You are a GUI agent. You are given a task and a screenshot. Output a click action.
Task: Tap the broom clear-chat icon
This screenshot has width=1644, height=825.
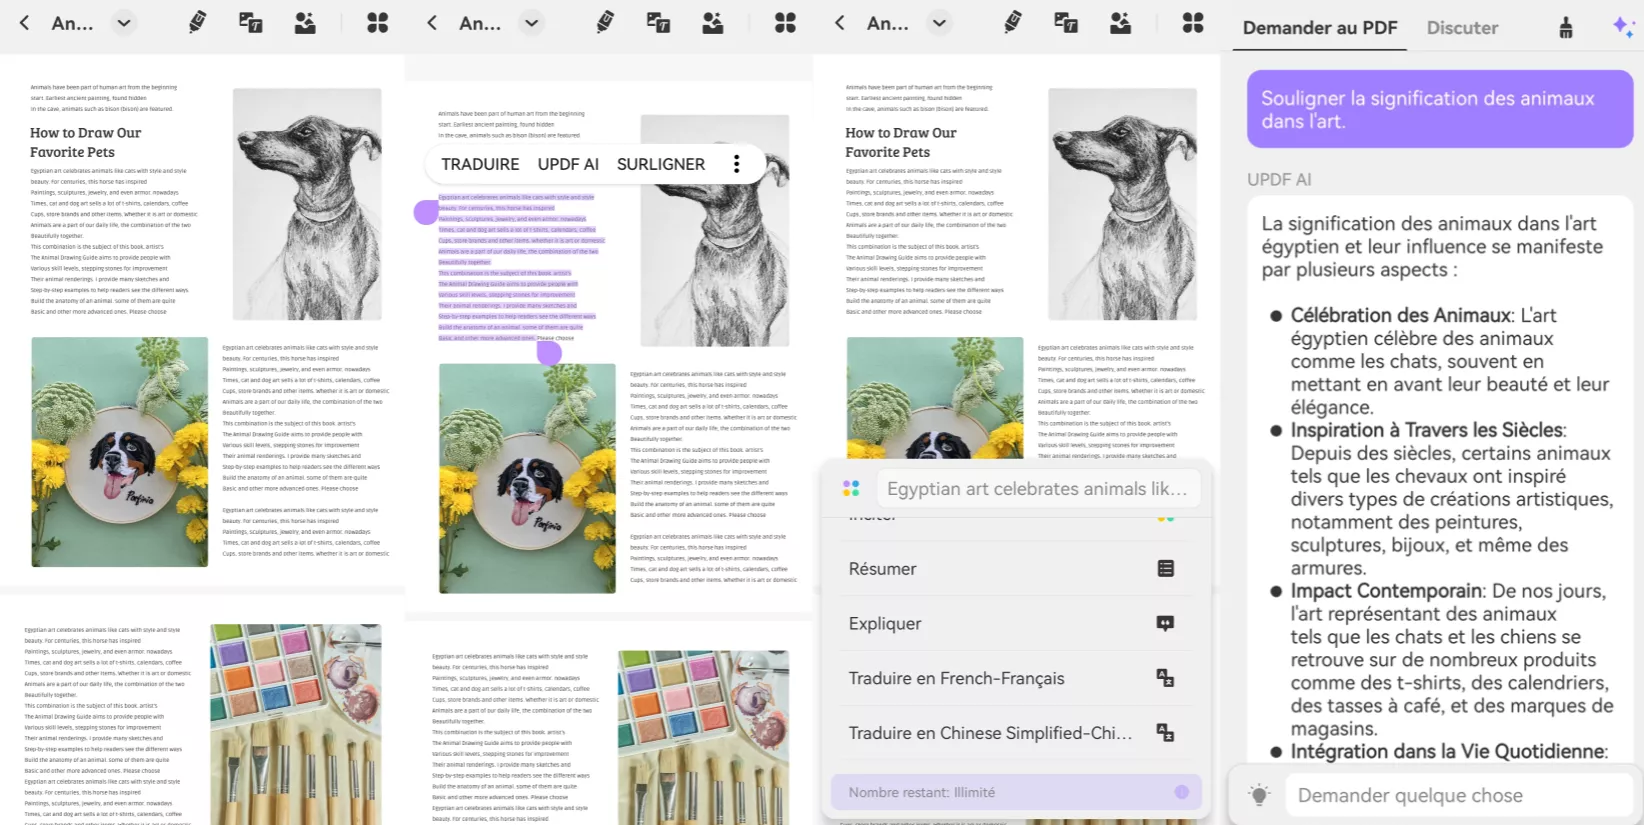click(x=1566, y=28)
